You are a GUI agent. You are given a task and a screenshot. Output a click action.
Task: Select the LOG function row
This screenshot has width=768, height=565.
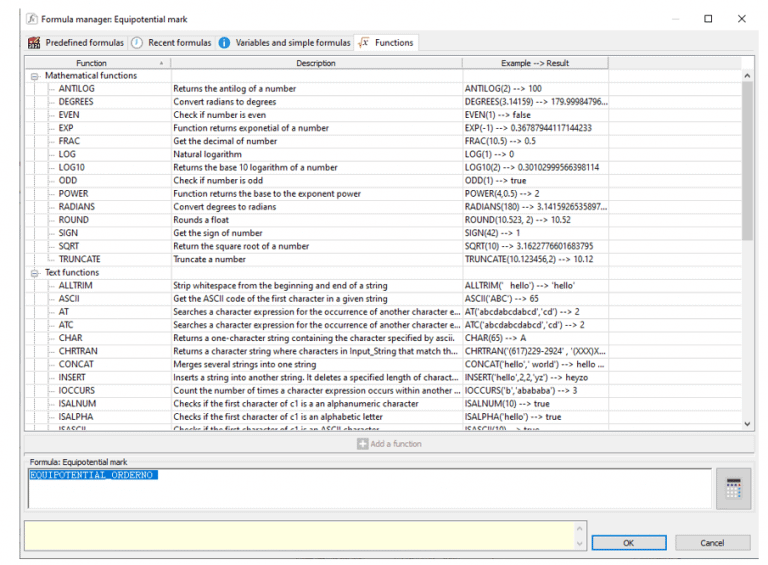click(x=67, y=154)
